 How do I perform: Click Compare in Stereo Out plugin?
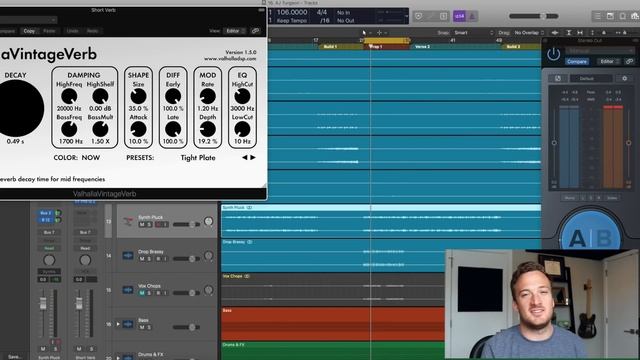[577, 62]
